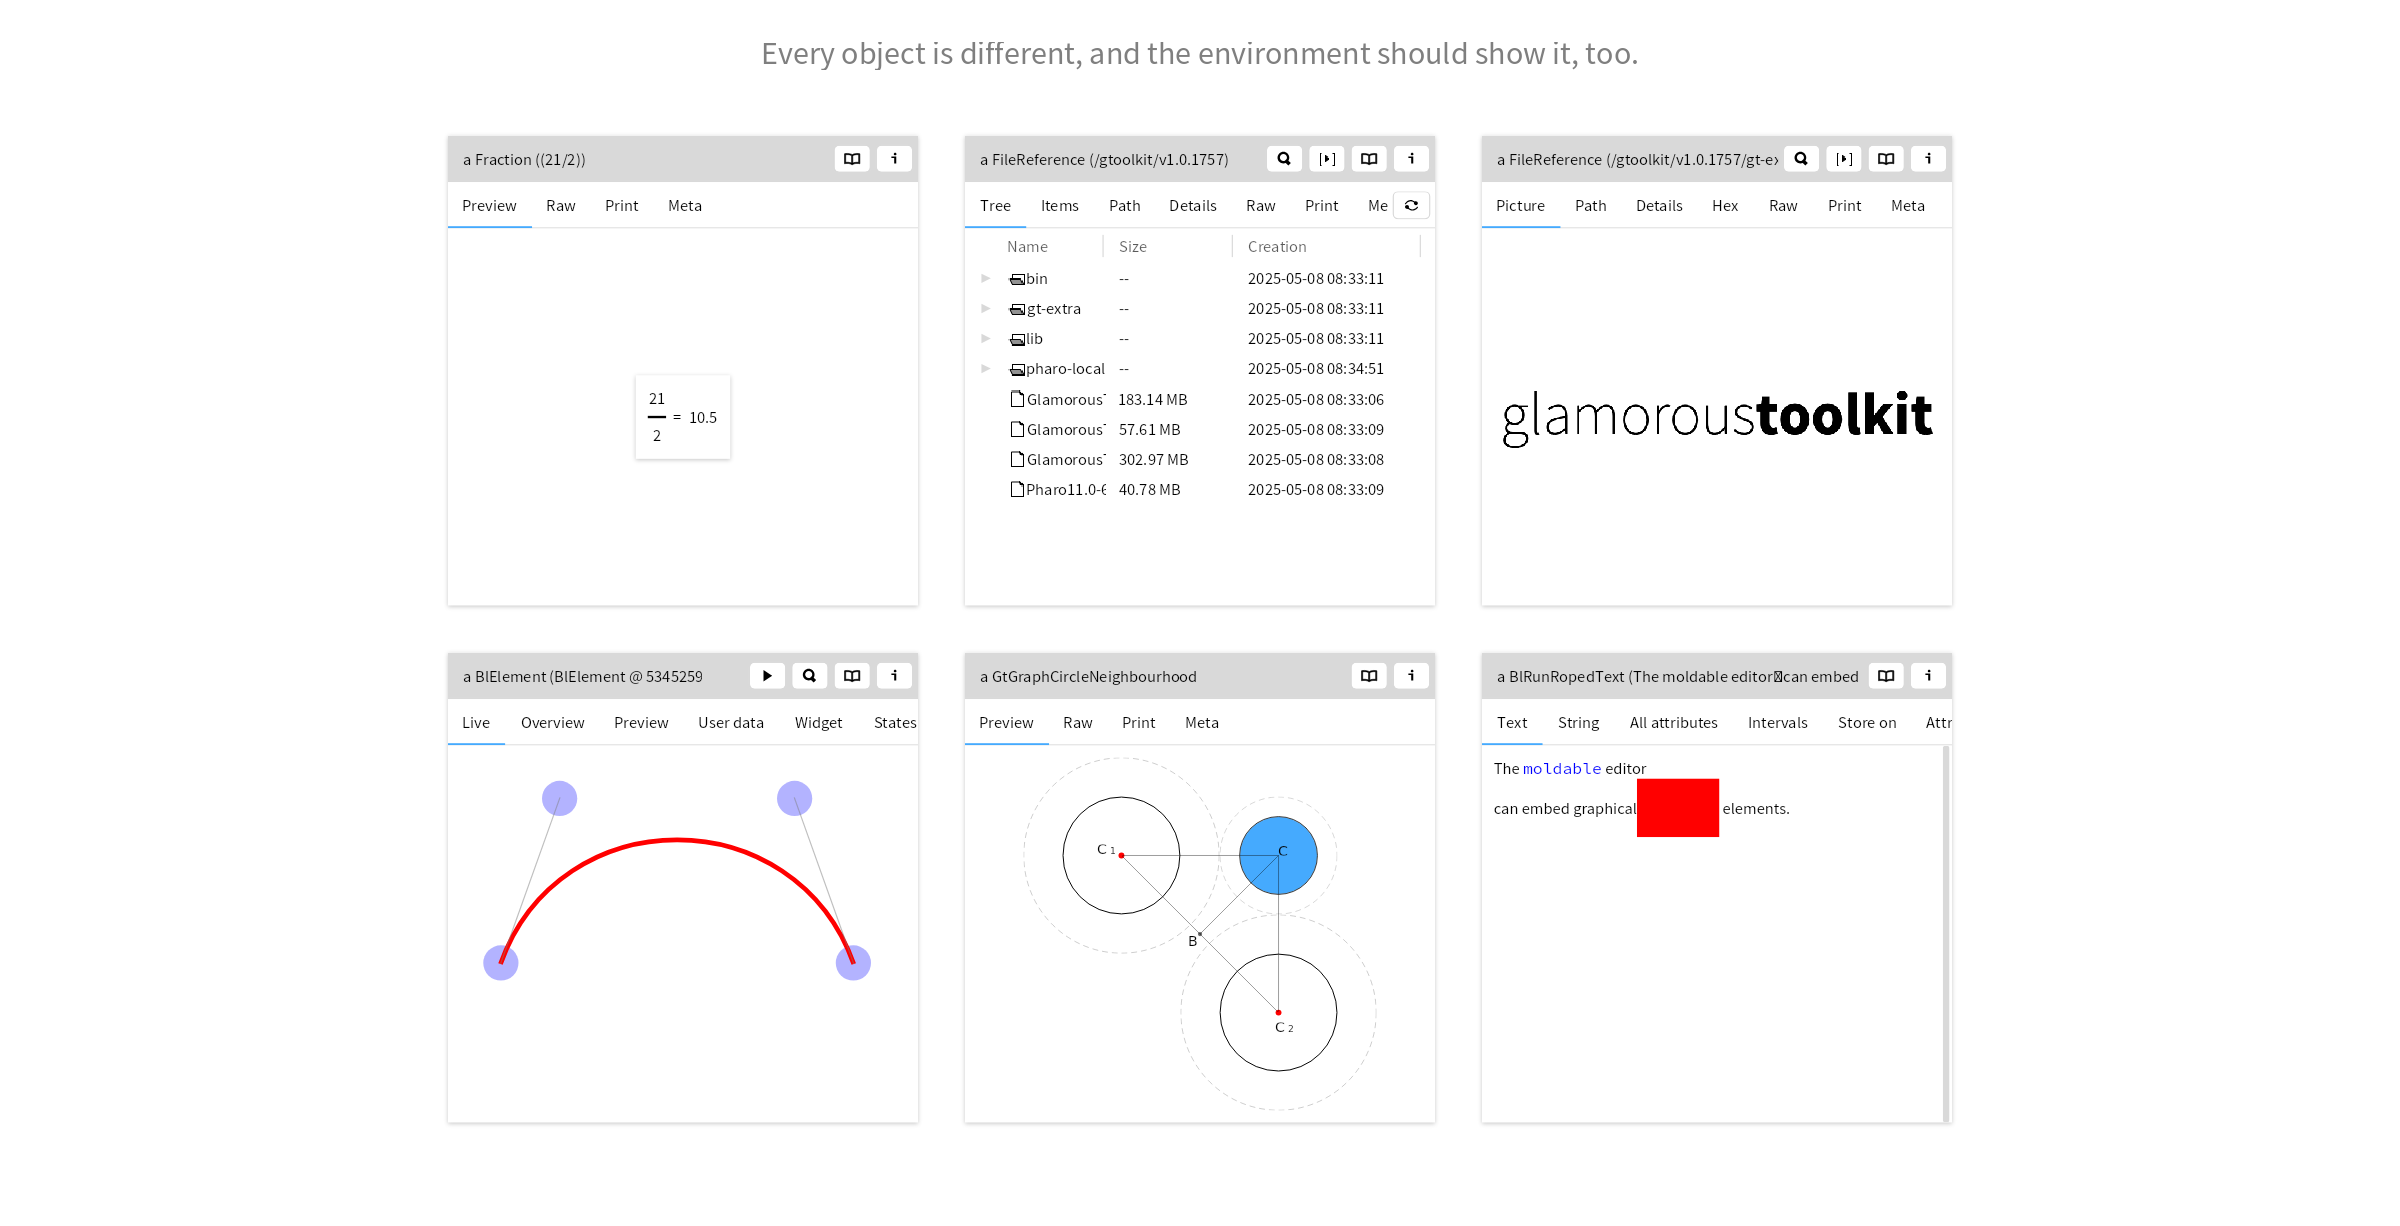2400x1226 pixels.
Task: Click play-in-brackets icon in Picture FileReference panel
Action: click(x=1844, y=159)
